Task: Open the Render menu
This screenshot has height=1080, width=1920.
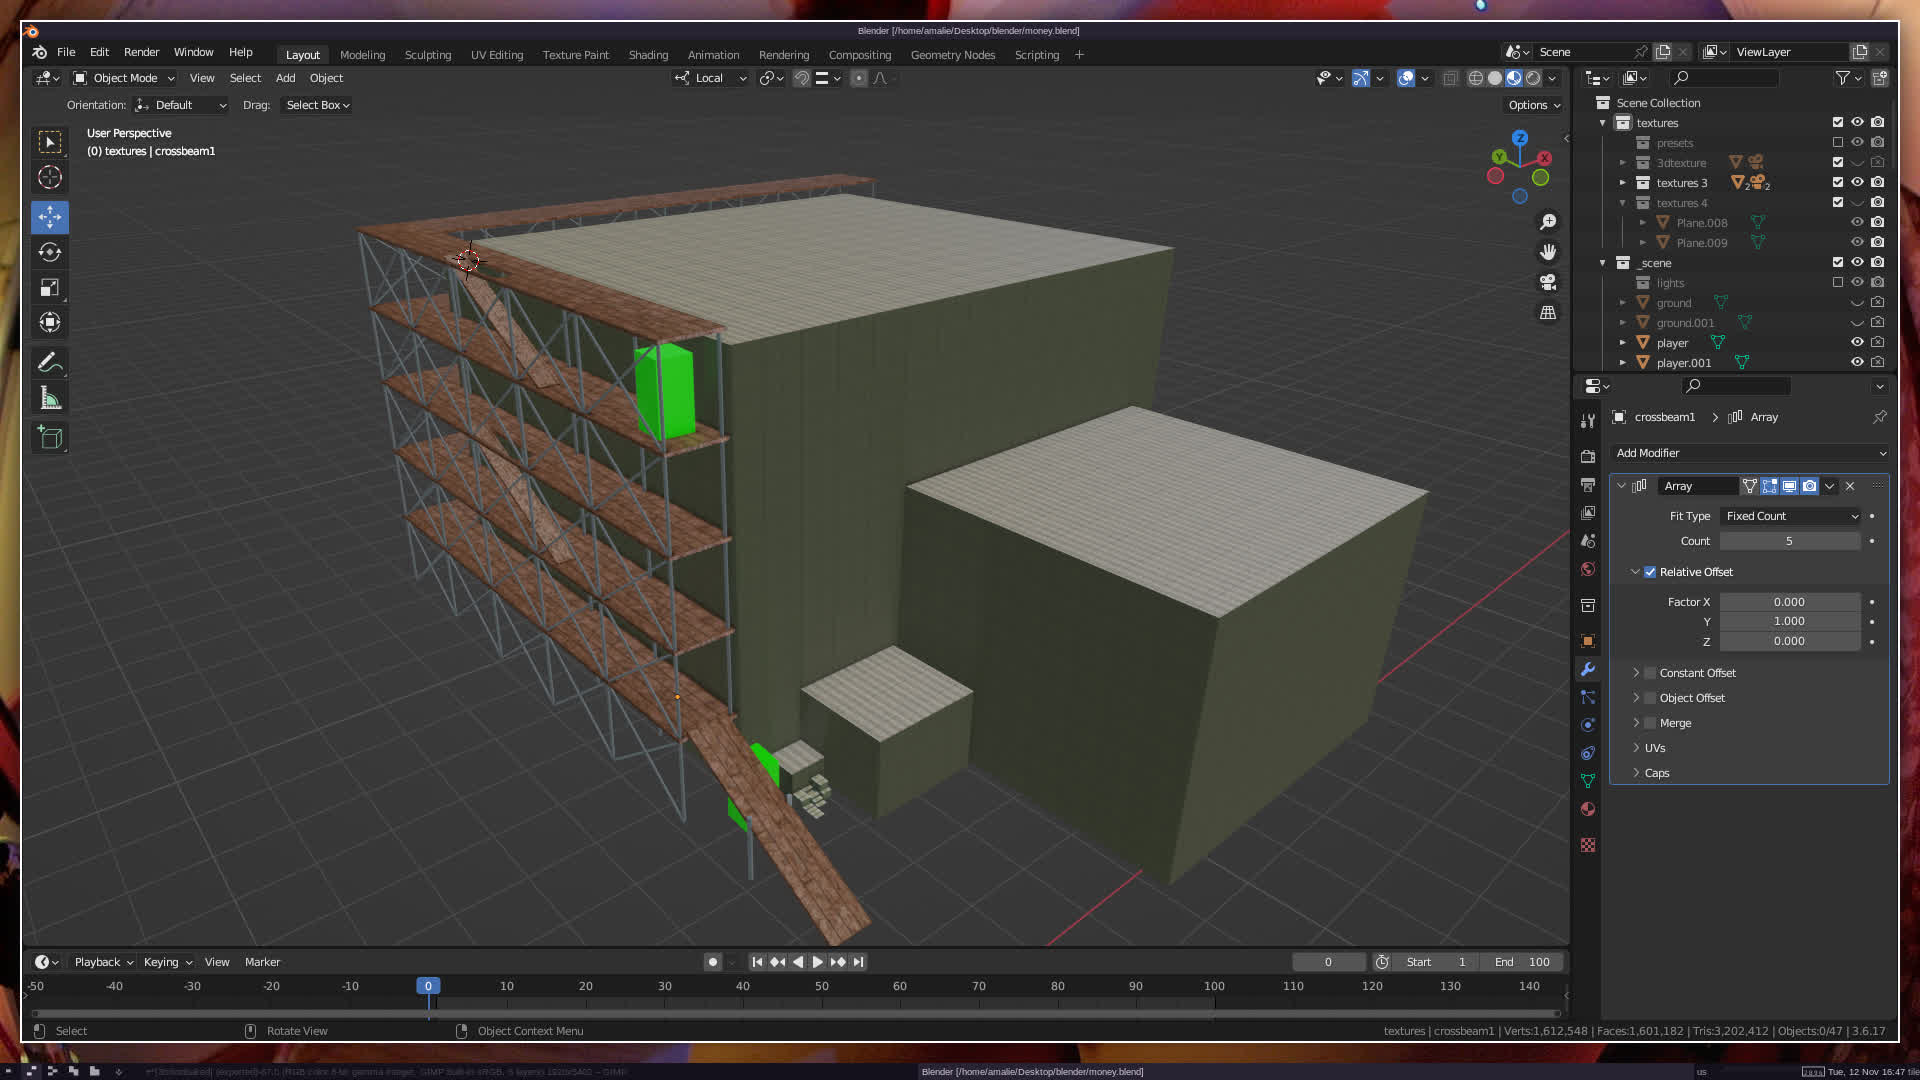Action: click(x=141, y=52)
